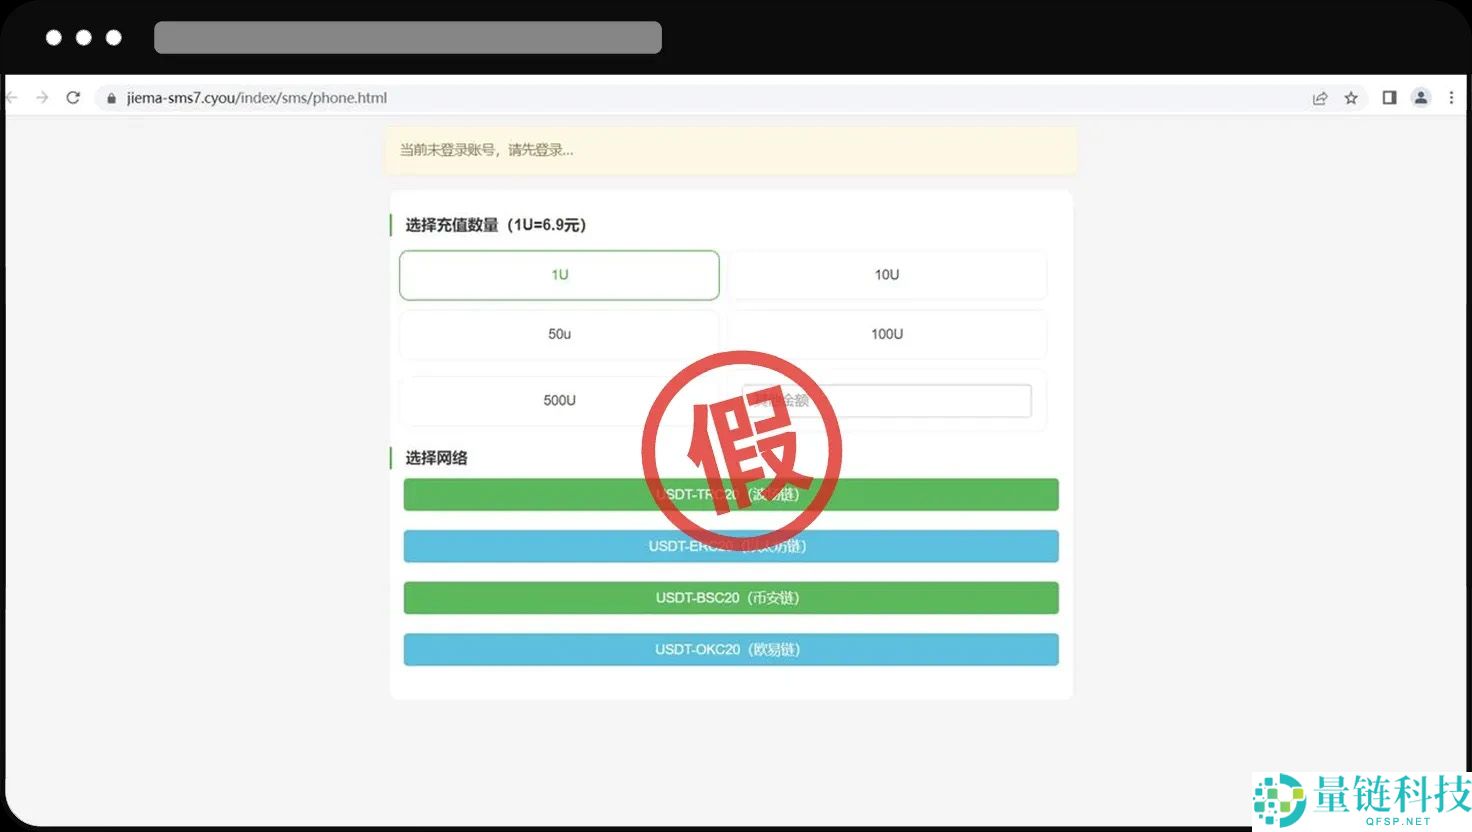Reload the page with the refresh icon

tap(73, 97)
